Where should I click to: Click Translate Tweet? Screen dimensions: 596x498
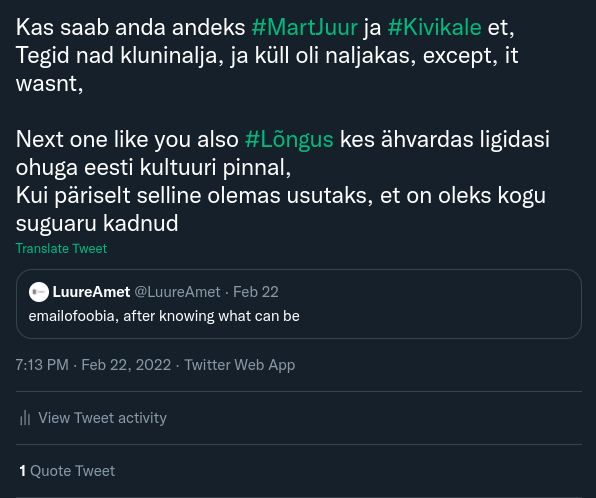(61, 249)
